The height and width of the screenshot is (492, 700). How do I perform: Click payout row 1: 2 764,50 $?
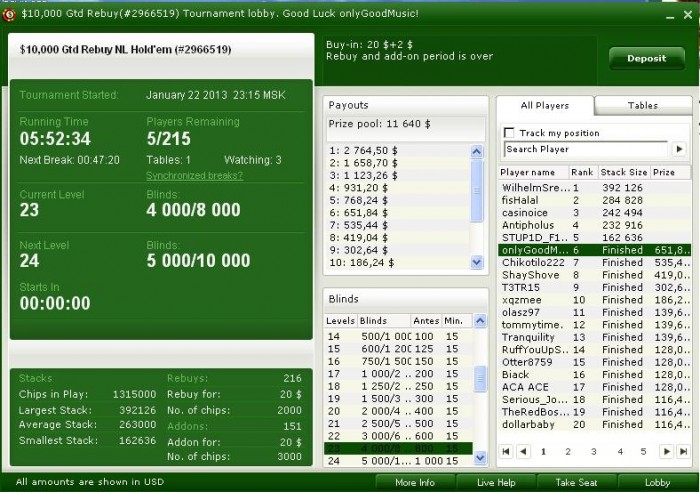[x=398, y=150]
